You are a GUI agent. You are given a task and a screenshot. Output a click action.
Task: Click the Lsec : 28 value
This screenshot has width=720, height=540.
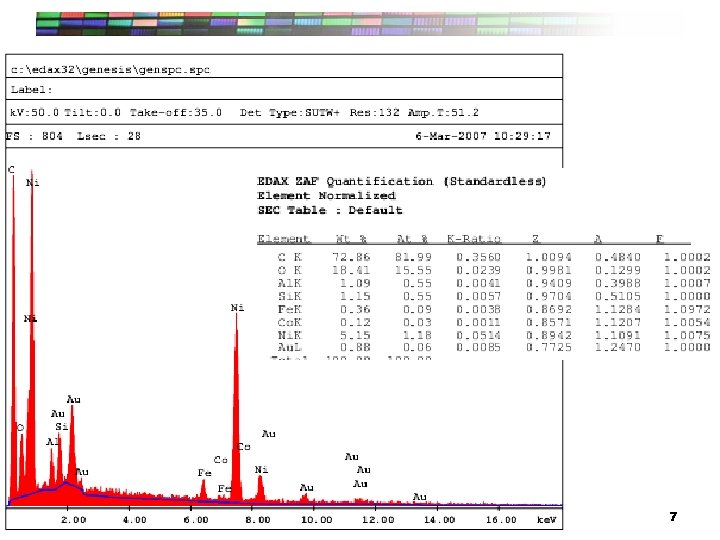(108, 136)
